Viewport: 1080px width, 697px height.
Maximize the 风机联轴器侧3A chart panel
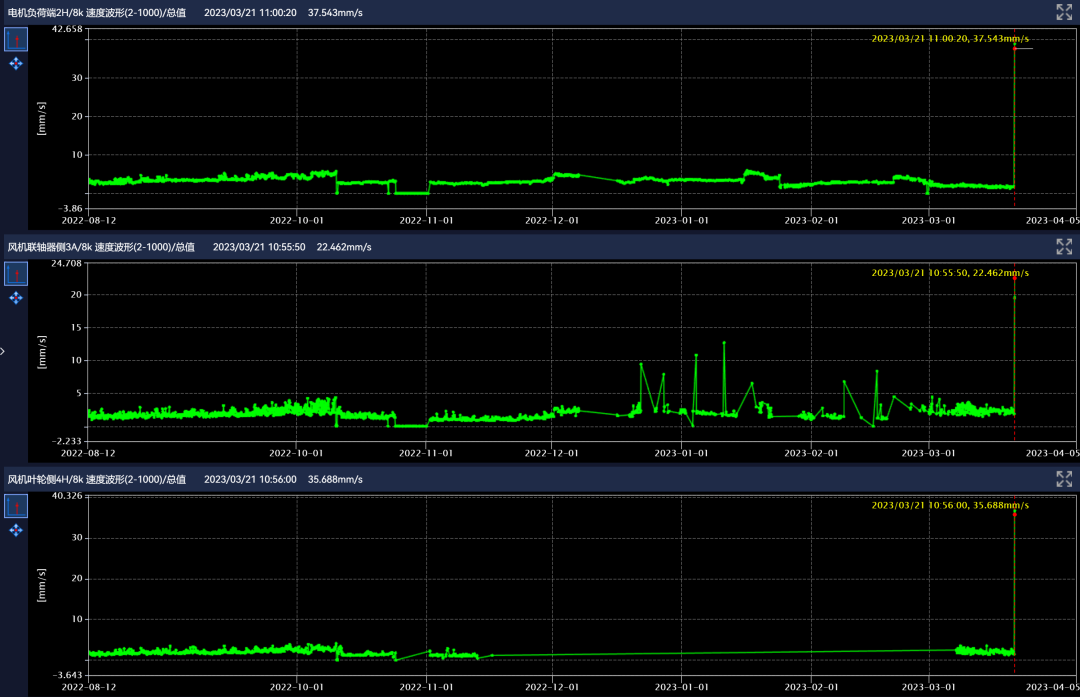pos(1064,246)
